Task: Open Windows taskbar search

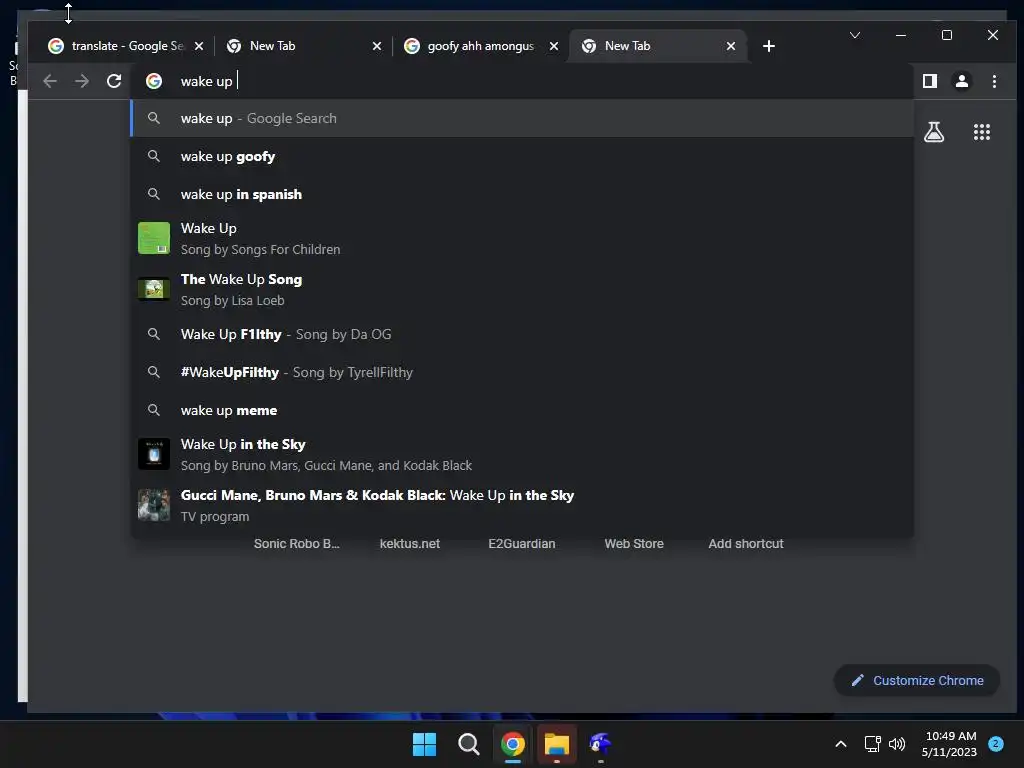Action: click(468, 744)
